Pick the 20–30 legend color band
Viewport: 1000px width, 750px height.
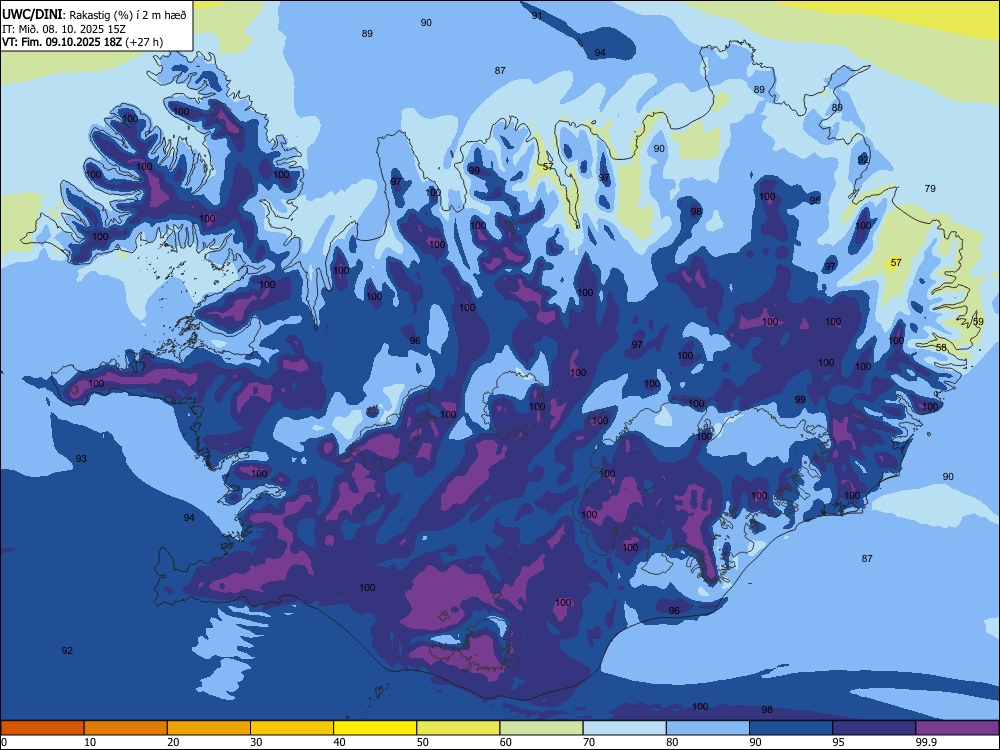(x=209, y=728)
